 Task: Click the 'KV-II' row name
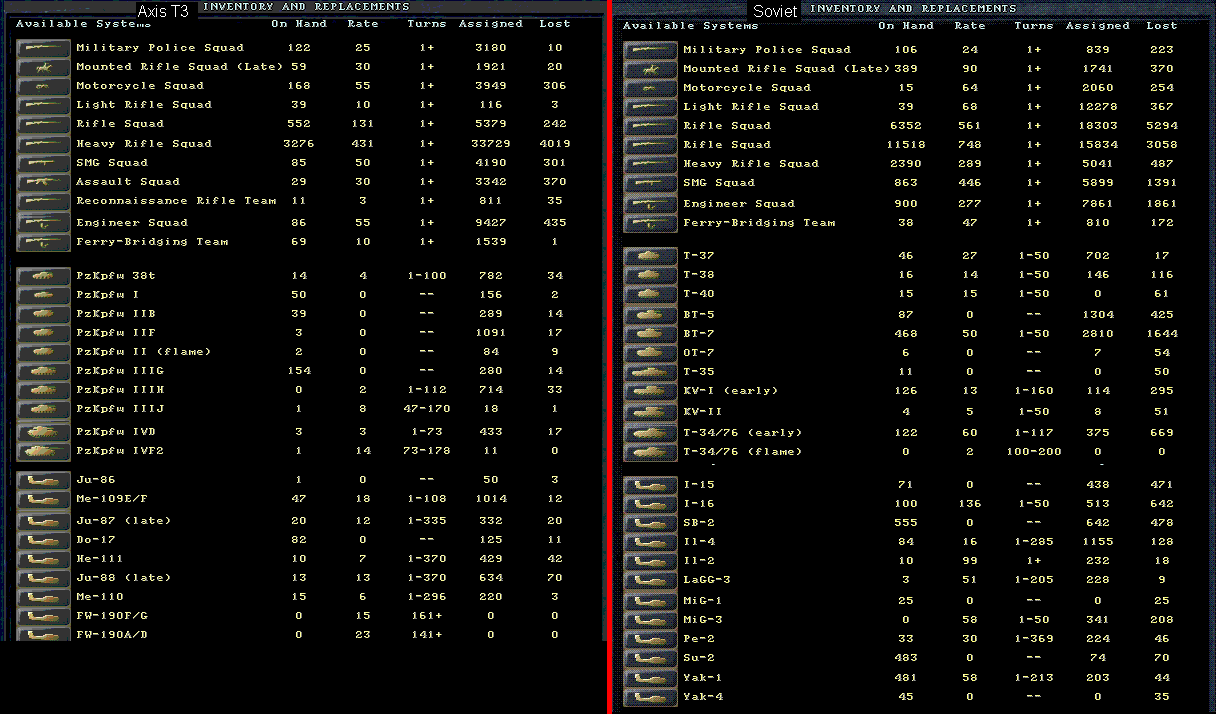pos(703,410)
